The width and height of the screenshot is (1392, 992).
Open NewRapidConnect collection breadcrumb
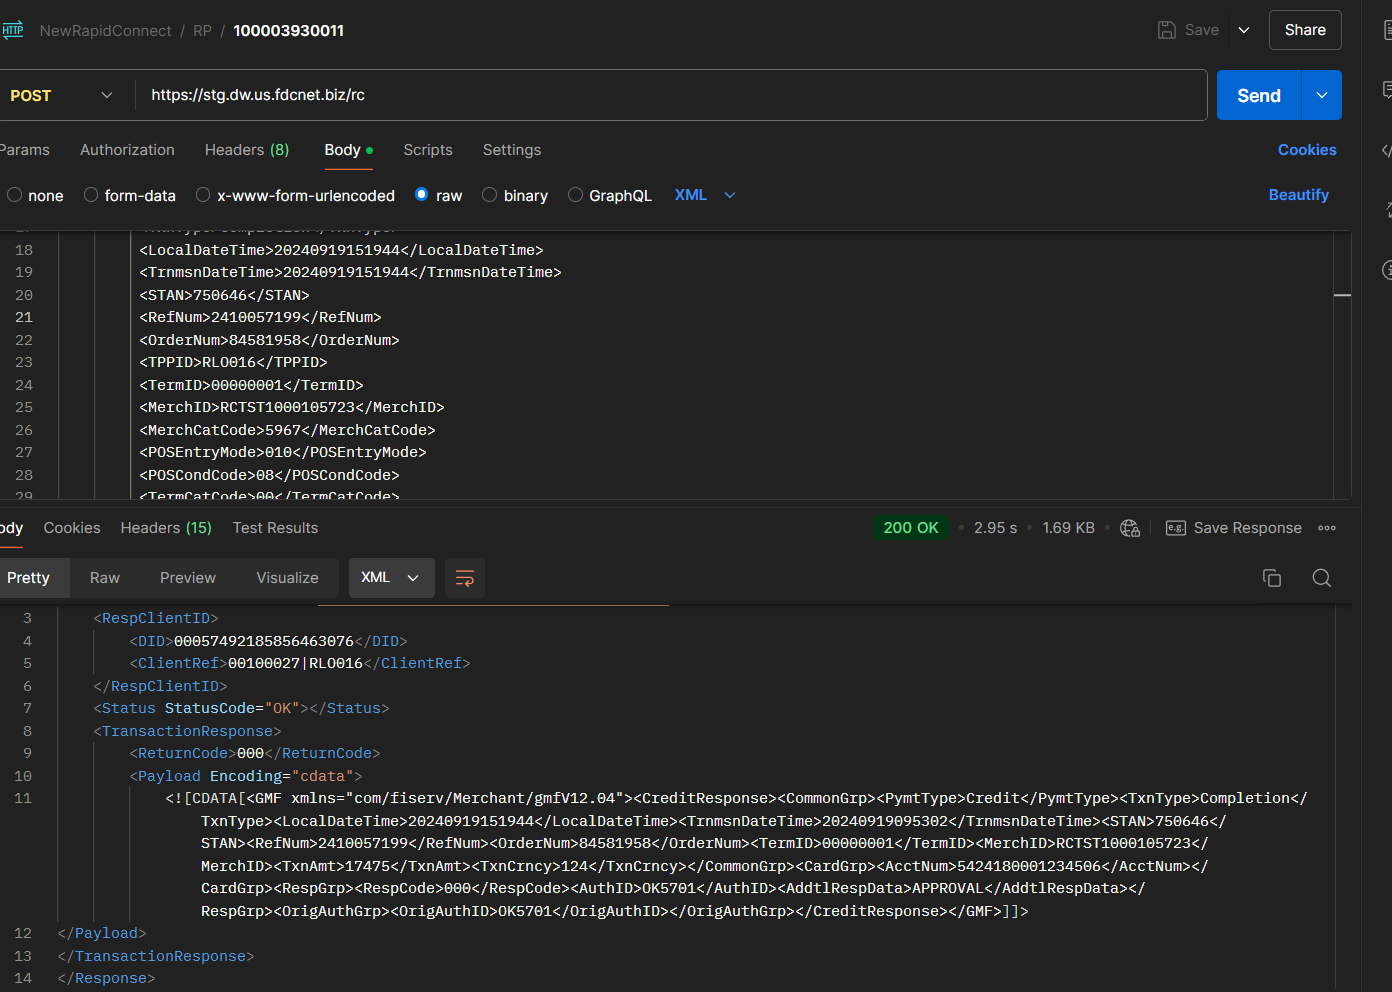coord(106,31)
